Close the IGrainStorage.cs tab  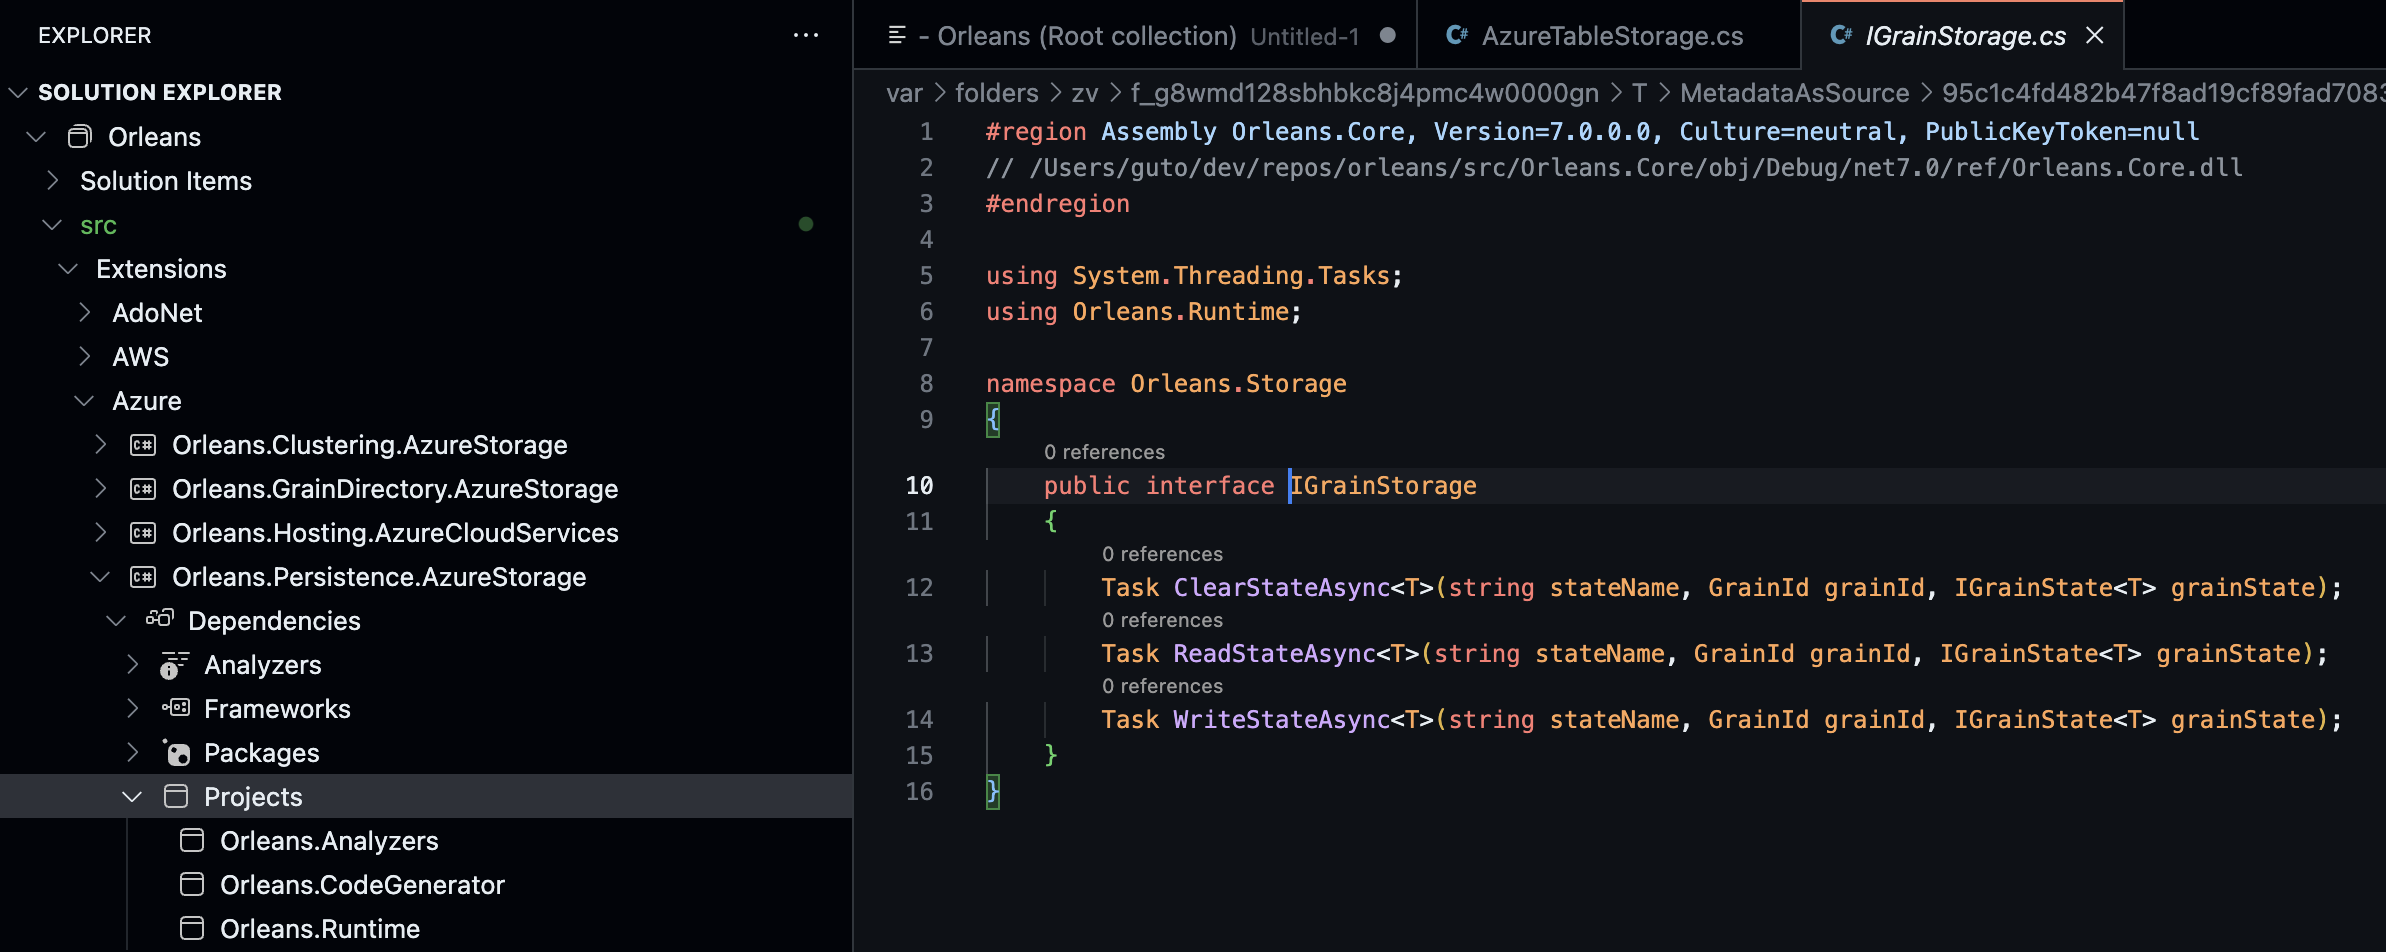tap(2095, 35)
